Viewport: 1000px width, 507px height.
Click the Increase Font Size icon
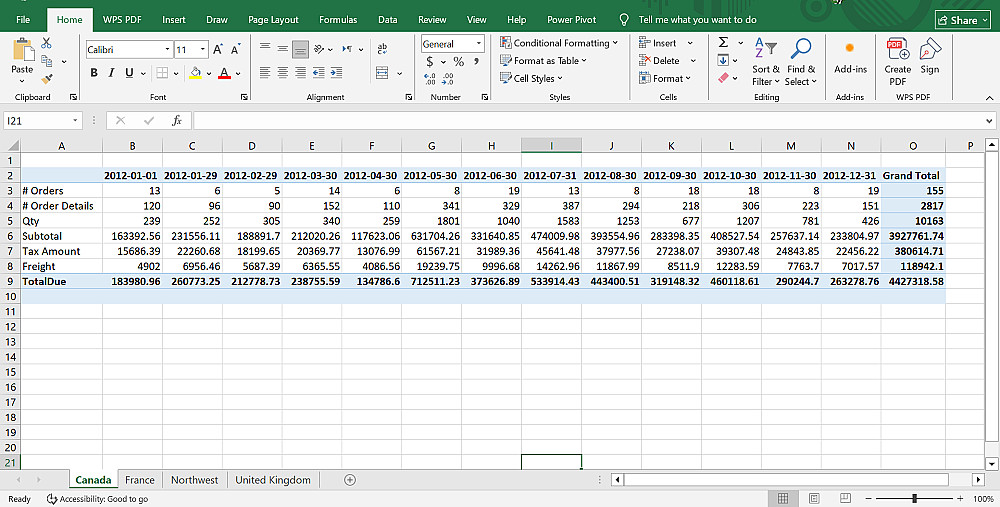pos(219,49)
